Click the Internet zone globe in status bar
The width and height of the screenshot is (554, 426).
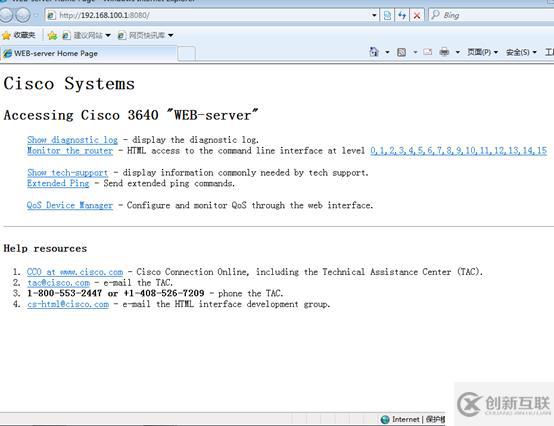click(385, 419)
